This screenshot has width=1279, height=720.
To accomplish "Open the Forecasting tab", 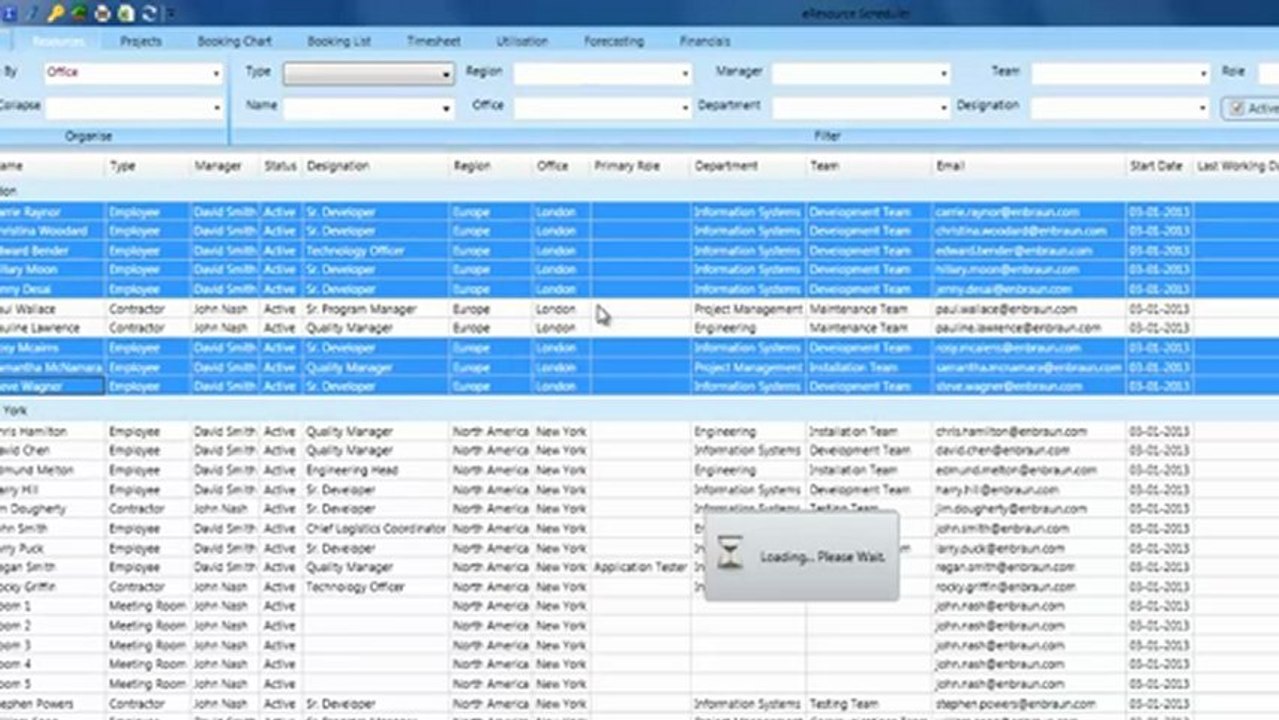I will [614, 41].
